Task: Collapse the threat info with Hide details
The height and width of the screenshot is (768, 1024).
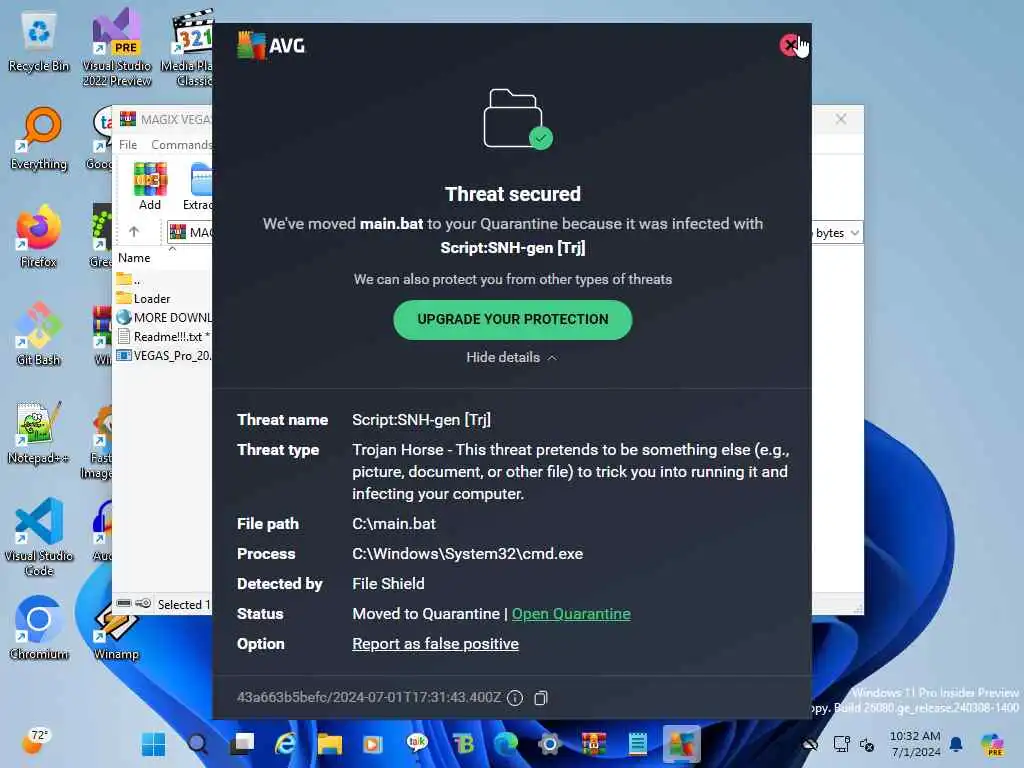Action: coord(511,357)
